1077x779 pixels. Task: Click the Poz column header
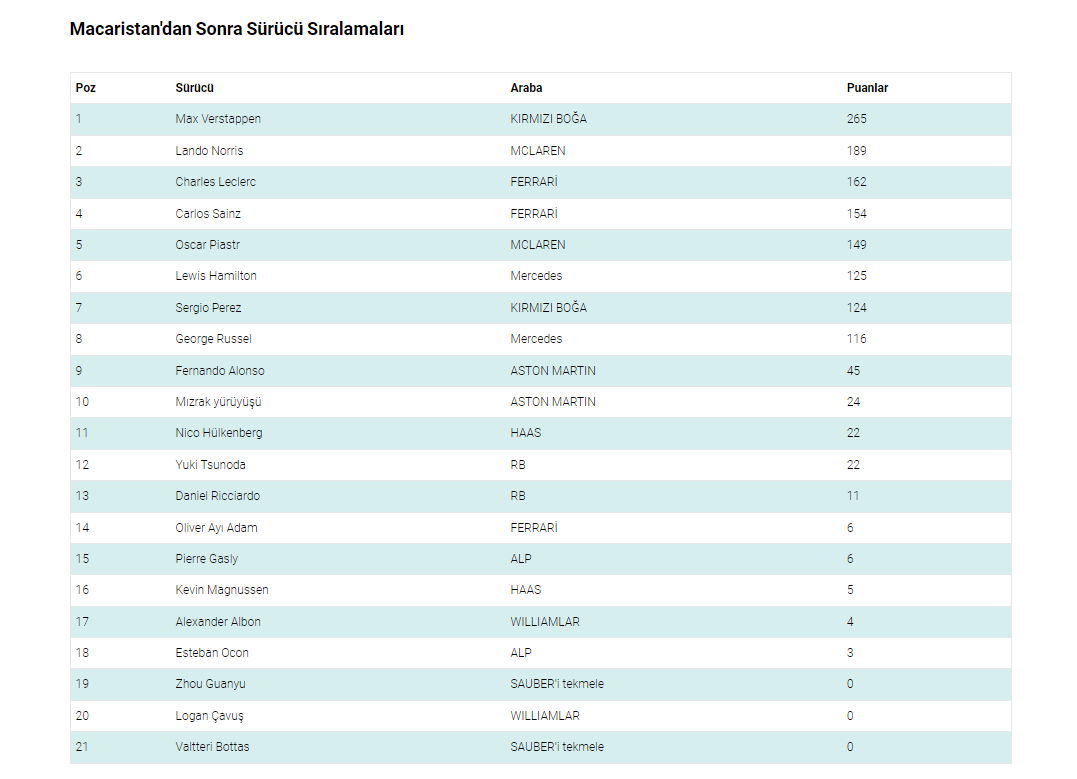pos(86,88)
